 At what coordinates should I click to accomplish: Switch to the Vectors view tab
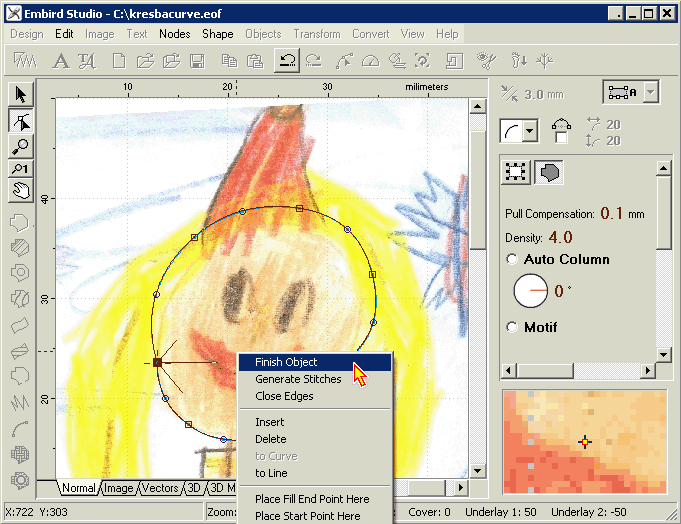[160, 488]
